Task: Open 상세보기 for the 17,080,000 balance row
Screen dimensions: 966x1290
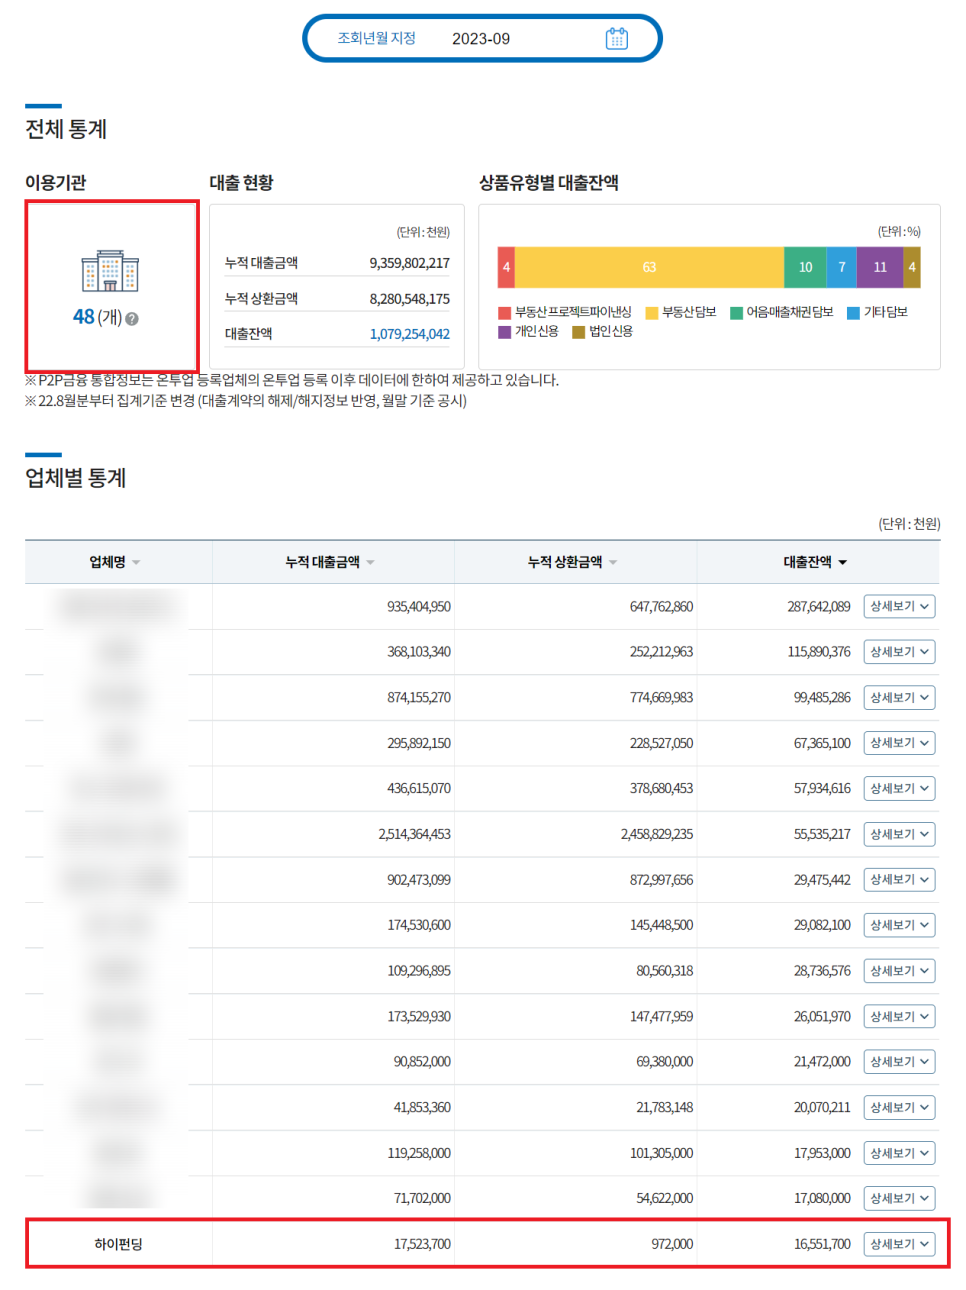Action: coord(899,1198)
